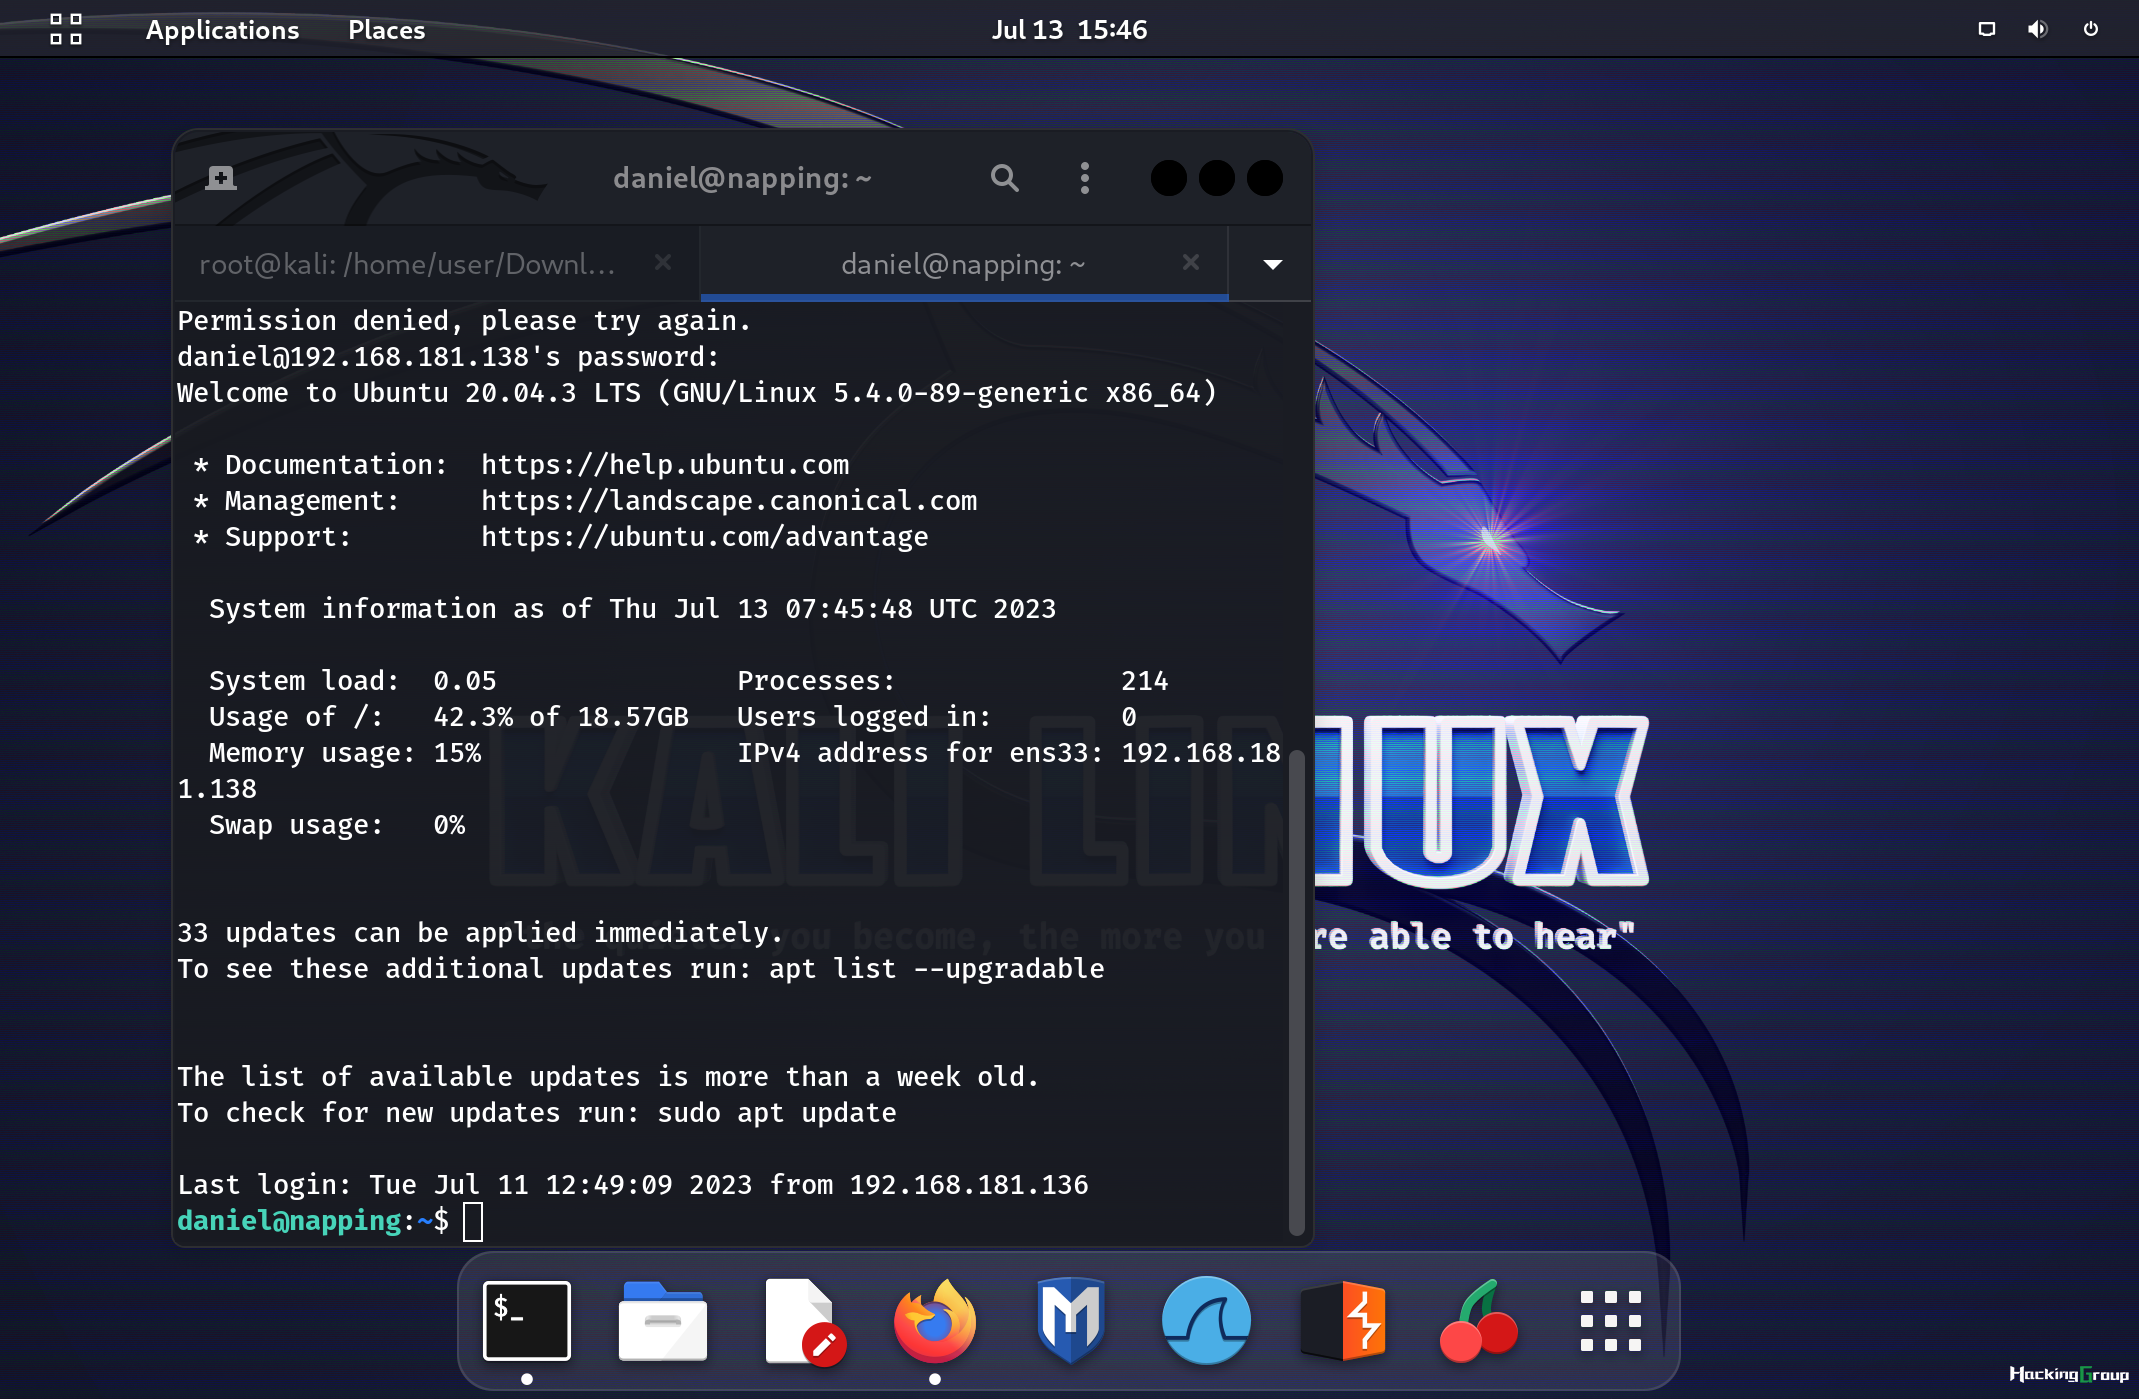This screenshot has height=1399, width=2139.
Task: Click "daniel@192.168.181.138's password:" line
Action: click(x=448, y=357)
